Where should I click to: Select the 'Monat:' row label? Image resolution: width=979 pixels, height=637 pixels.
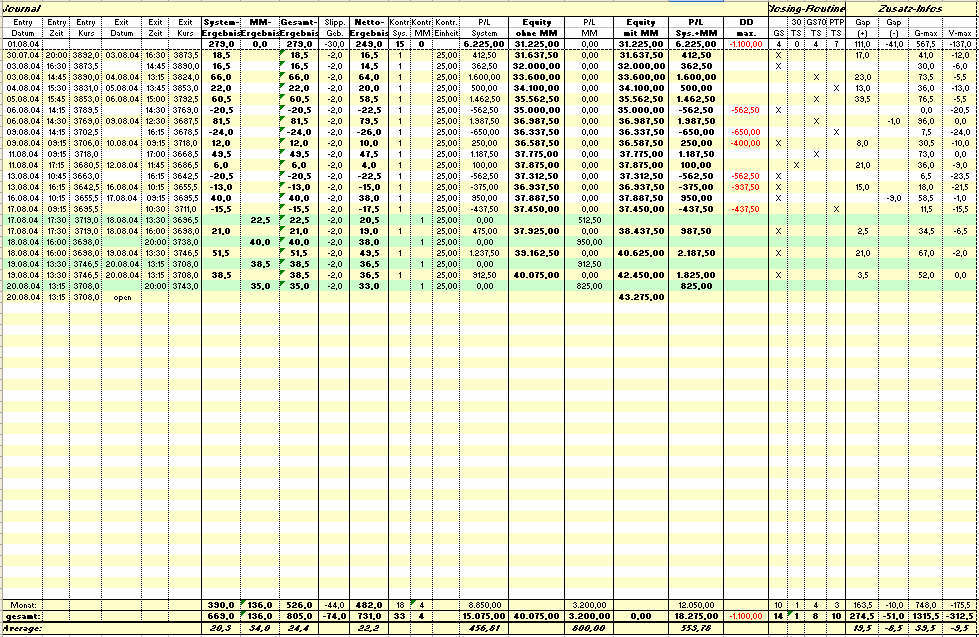[x=22, y=606]
